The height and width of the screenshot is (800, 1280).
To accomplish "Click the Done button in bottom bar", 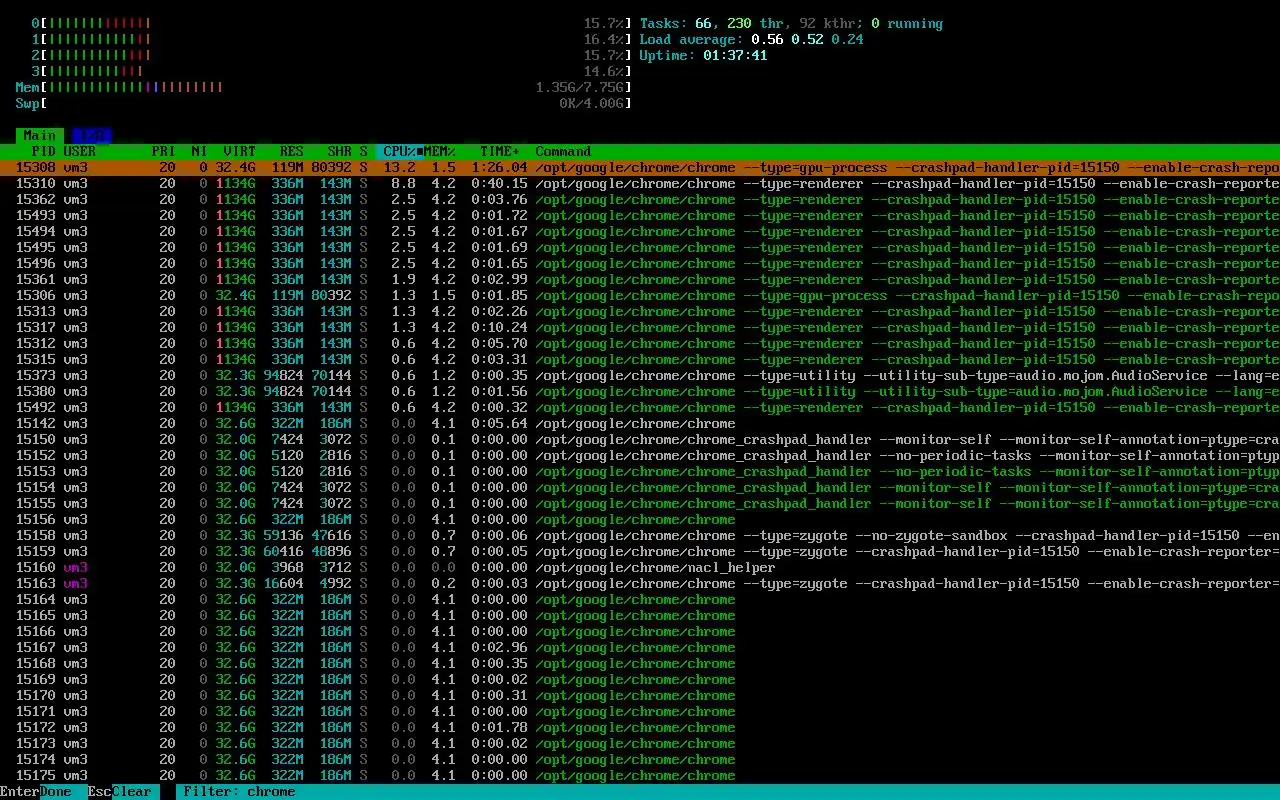I will [x=56, y=791].
